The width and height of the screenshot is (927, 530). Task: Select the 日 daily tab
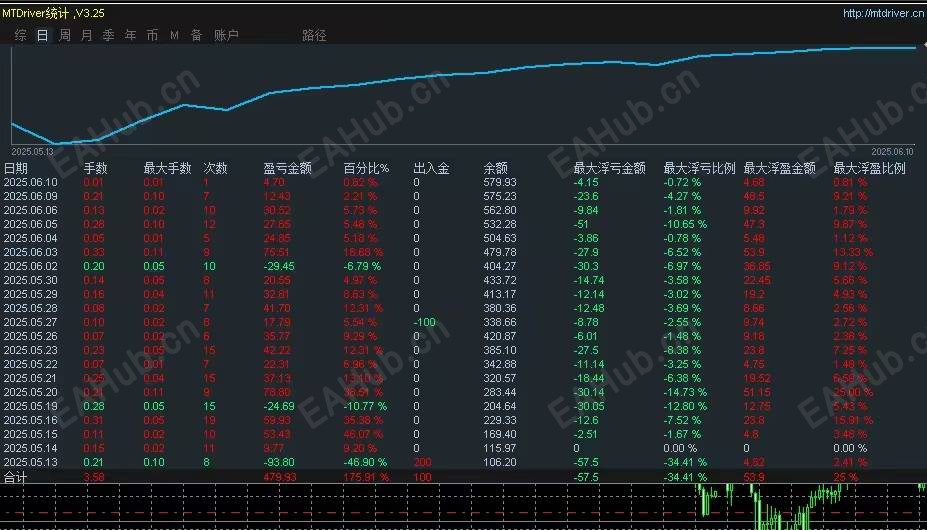point(43,35)
